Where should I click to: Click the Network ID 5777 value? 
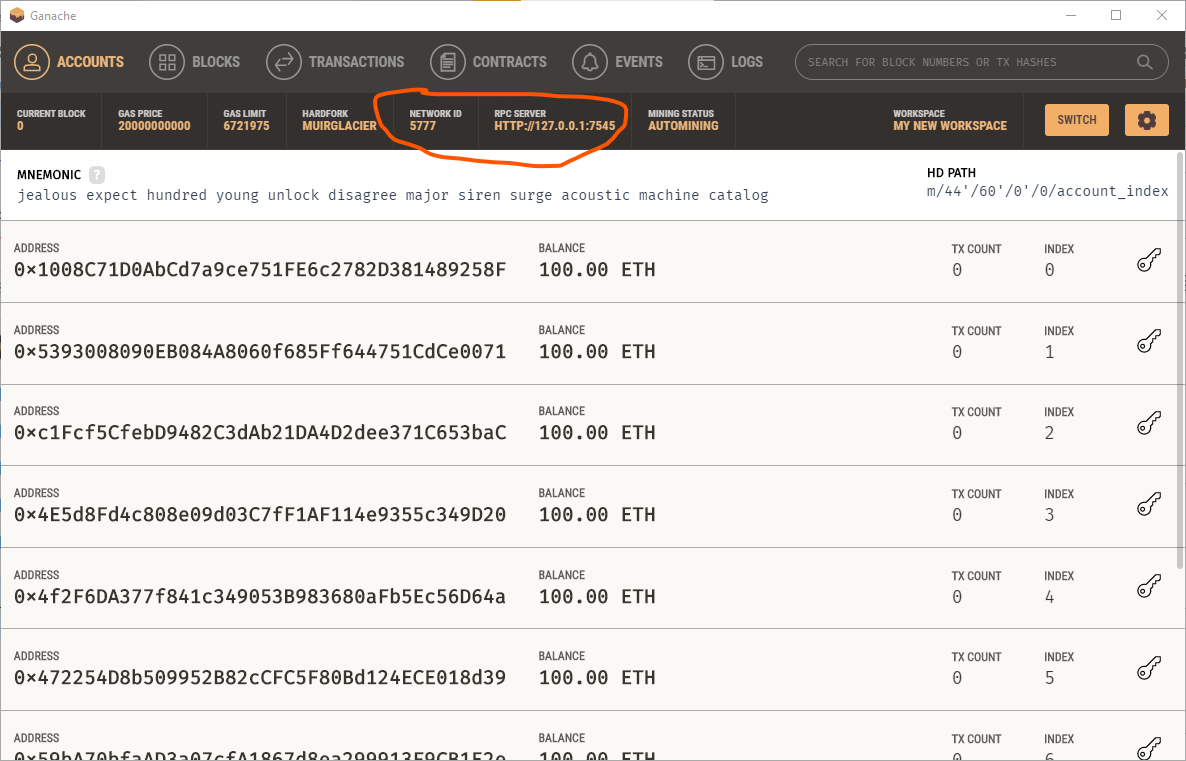423,126
